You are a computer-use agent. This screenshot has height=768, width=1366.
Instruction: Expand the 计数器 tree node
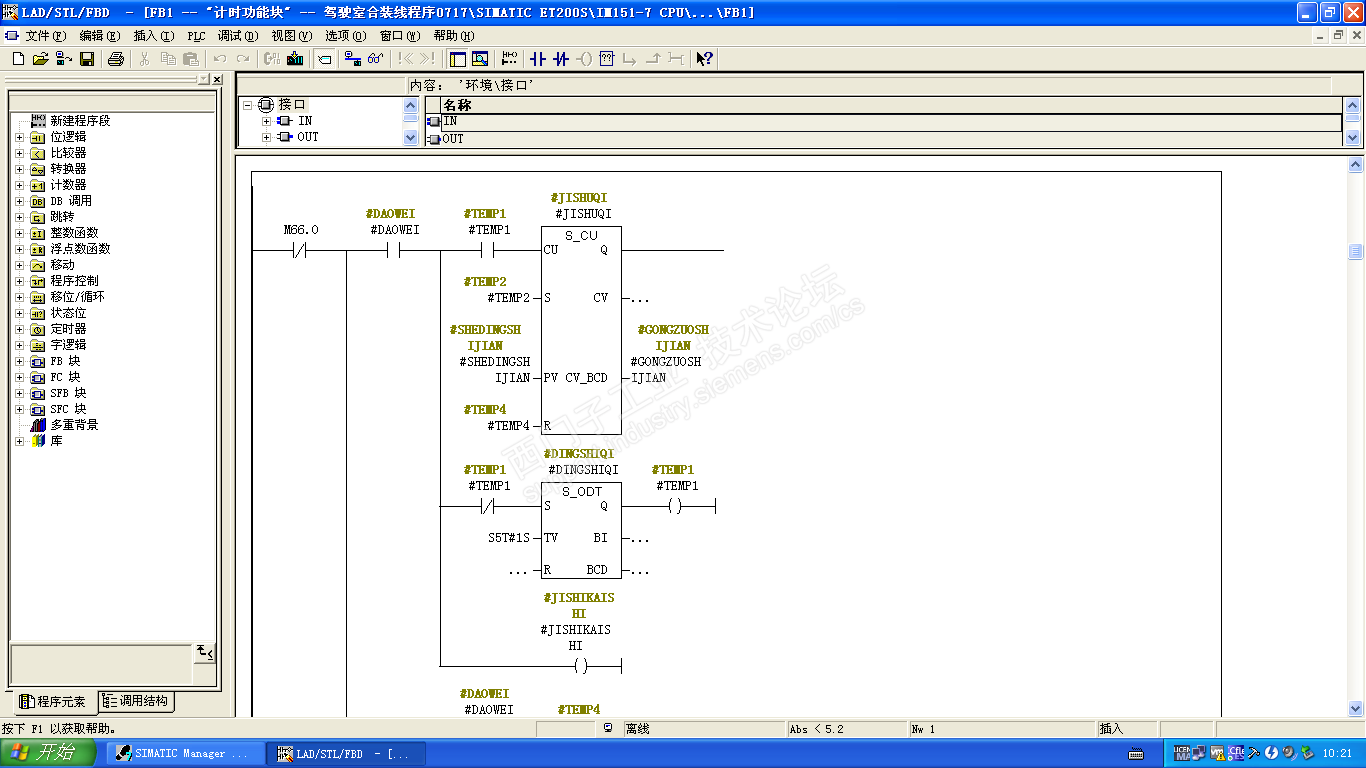(19, 185)
